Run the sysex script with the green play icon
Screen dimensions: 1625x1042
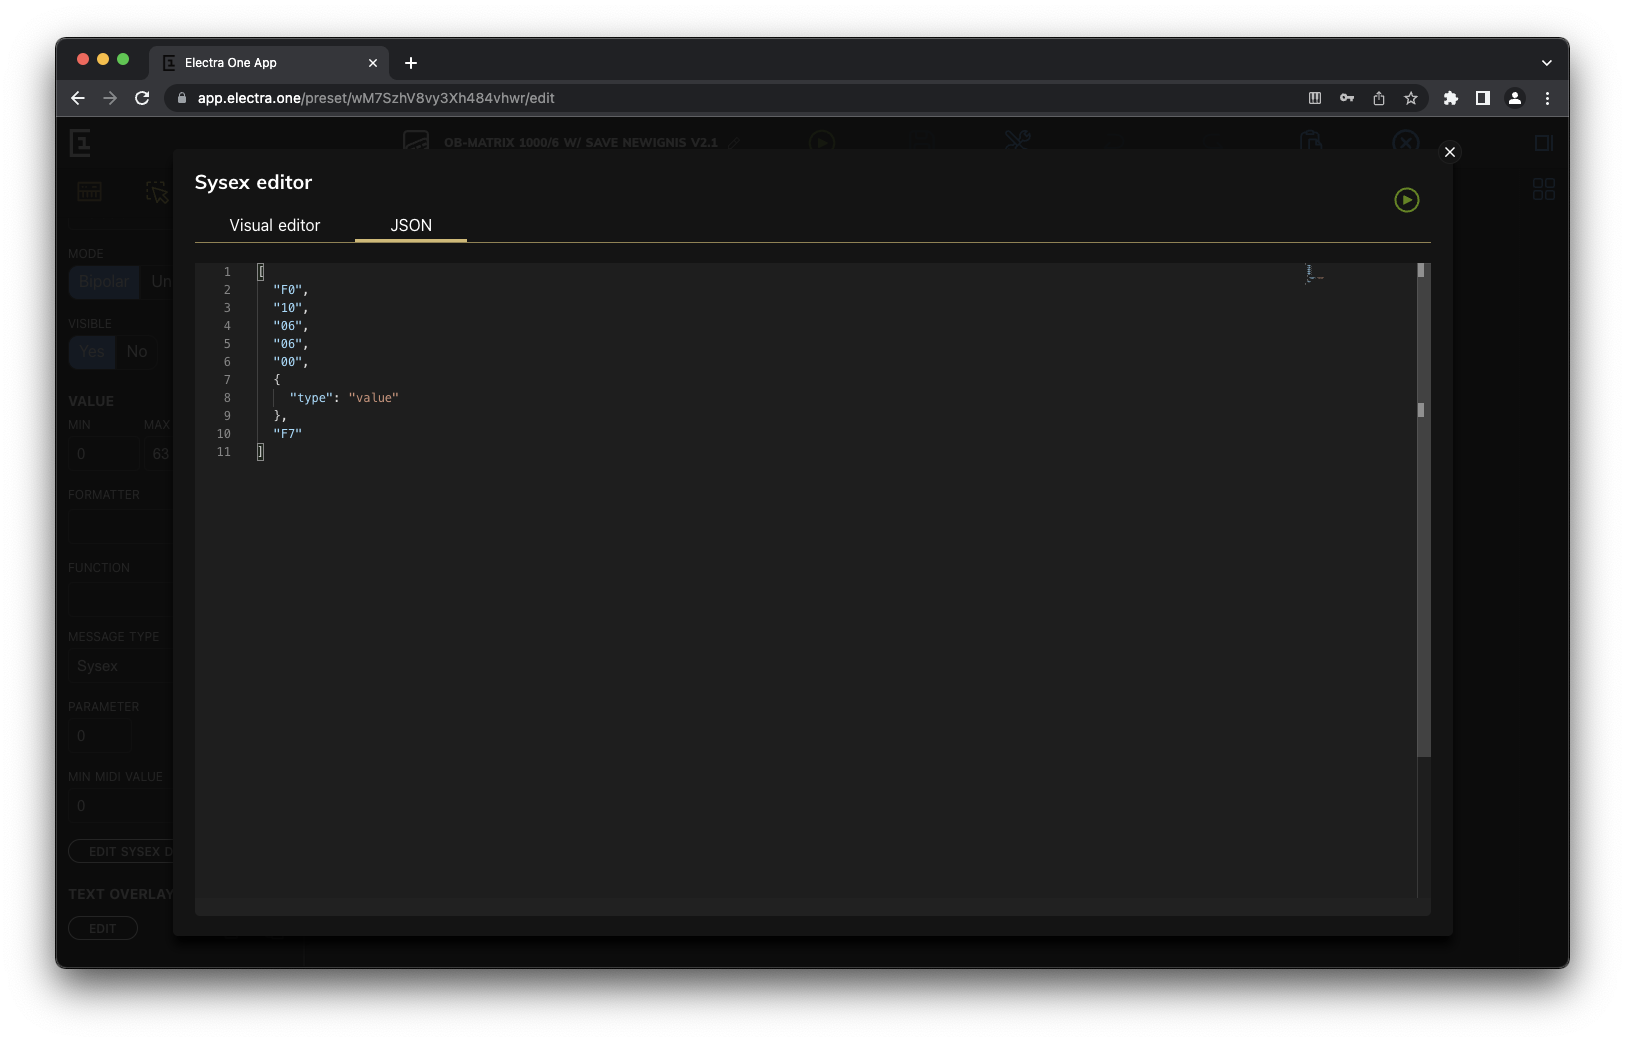pos(1406,200)
